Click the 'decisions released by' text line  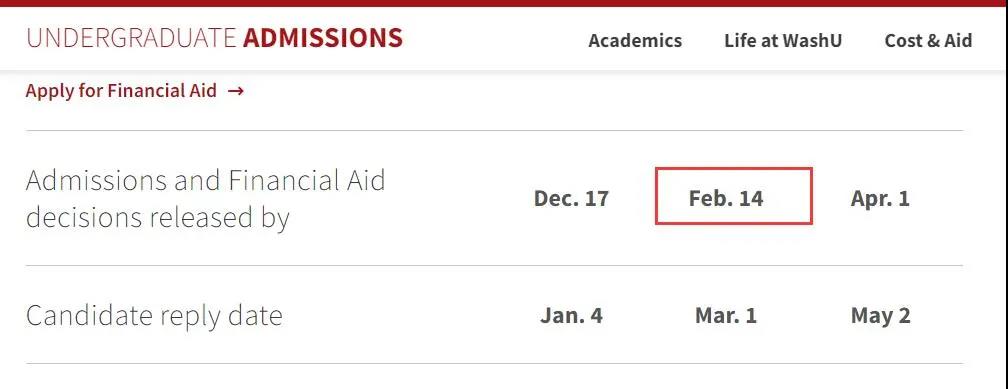point(158,217)
